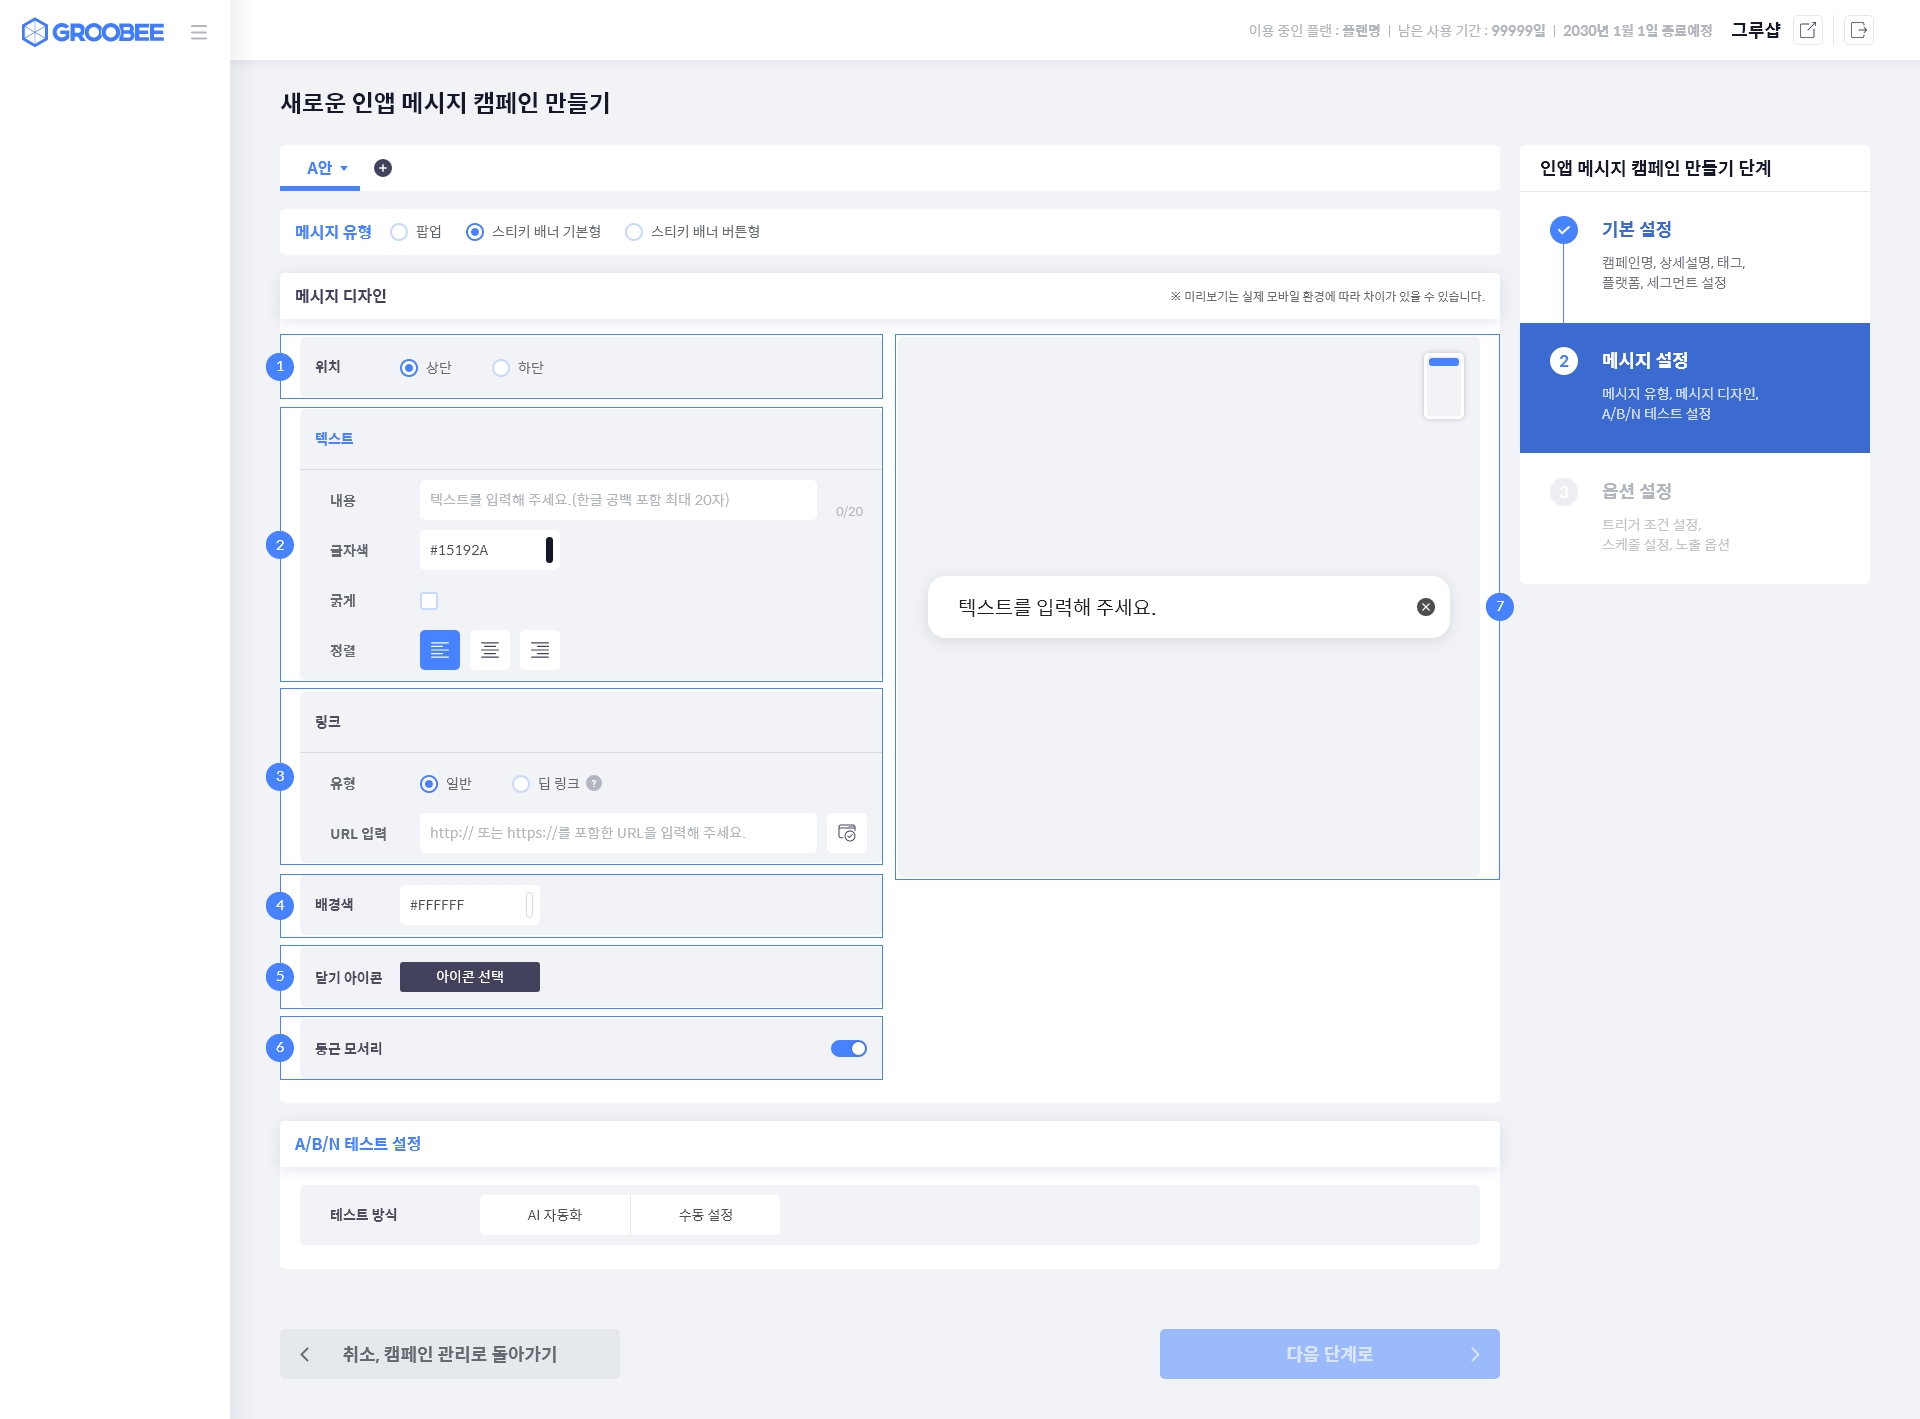Image resolution: width=1920 pixels, height=1419 pixels.
Task: Click the close X icon on the preview banner
Action: click(x=1426, y=607)
